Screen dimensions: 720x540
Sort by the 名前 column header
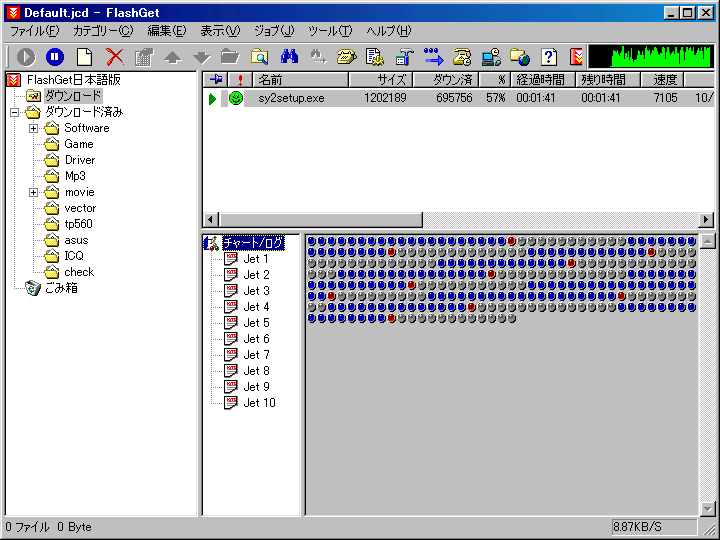(x=301, y=80)
